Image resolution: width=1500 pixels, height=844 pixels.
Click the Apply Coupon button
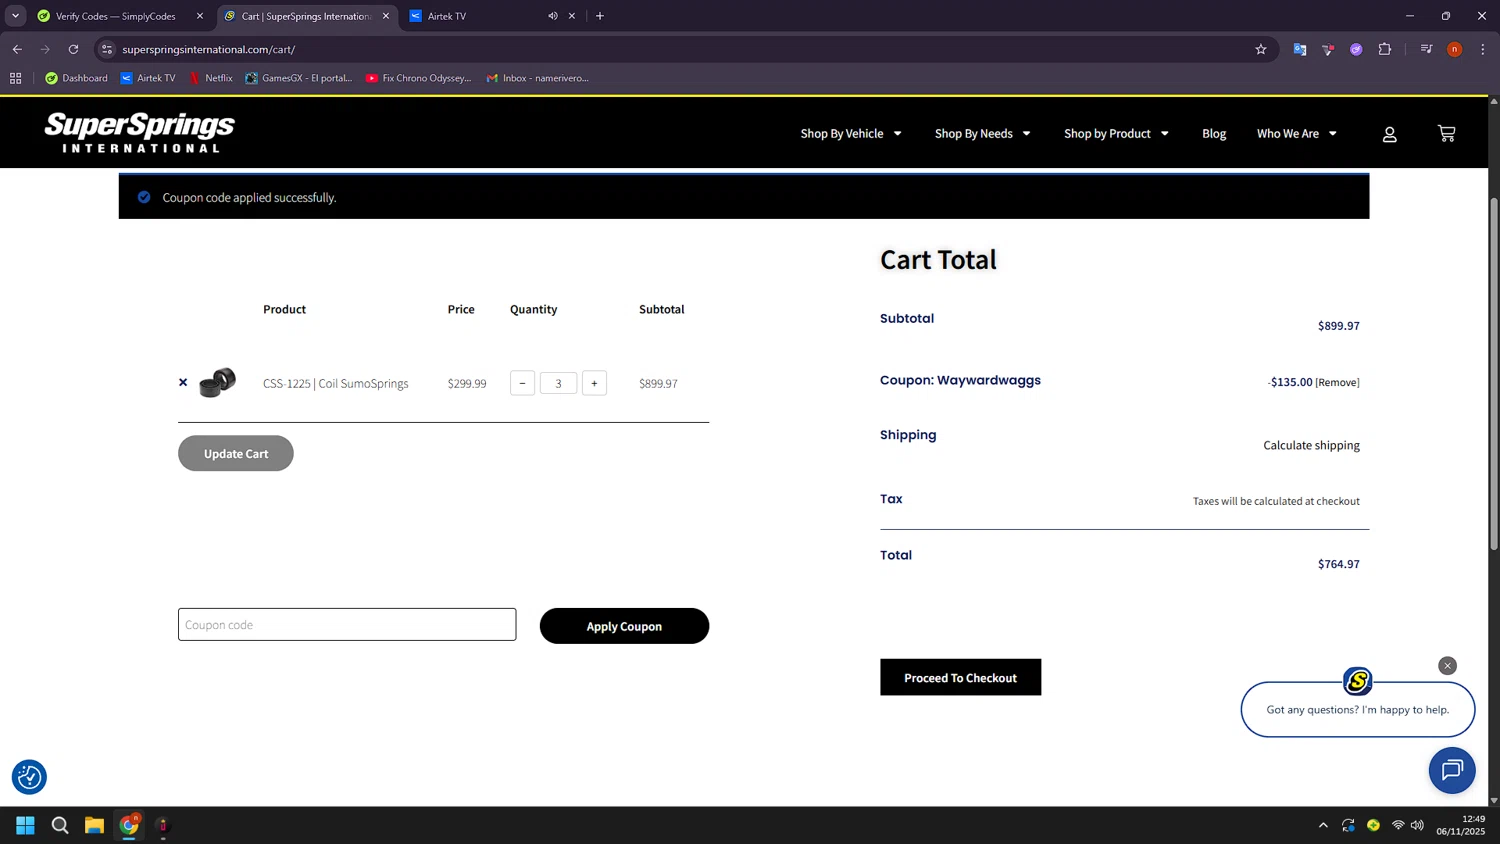coord(624,626)
